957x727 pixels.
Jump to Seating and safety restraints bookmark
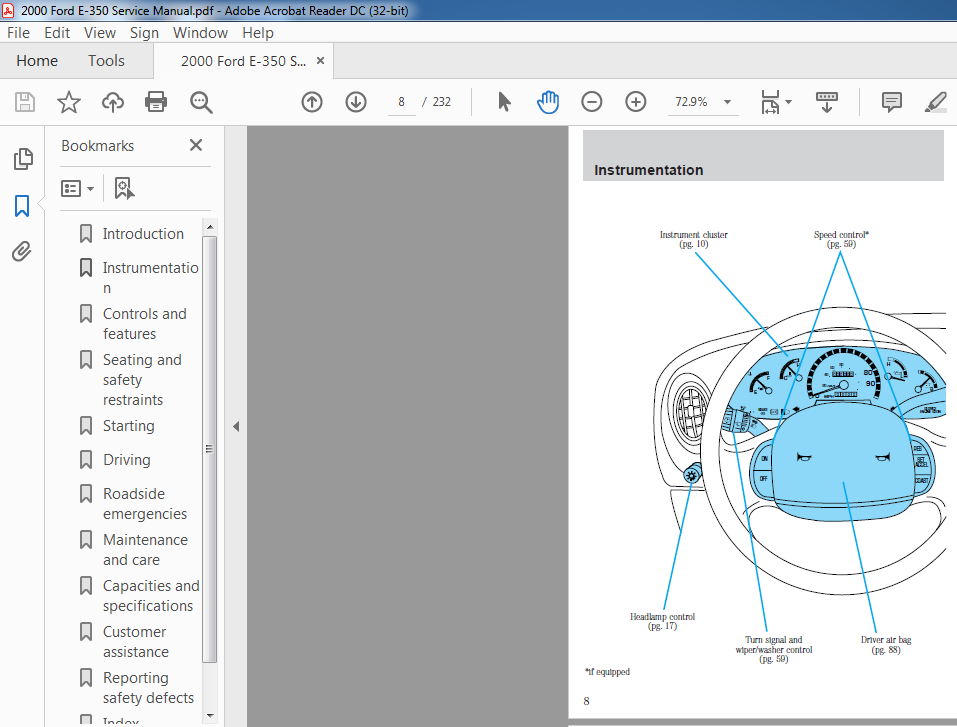pyautogui.click(x=142, y=380)
